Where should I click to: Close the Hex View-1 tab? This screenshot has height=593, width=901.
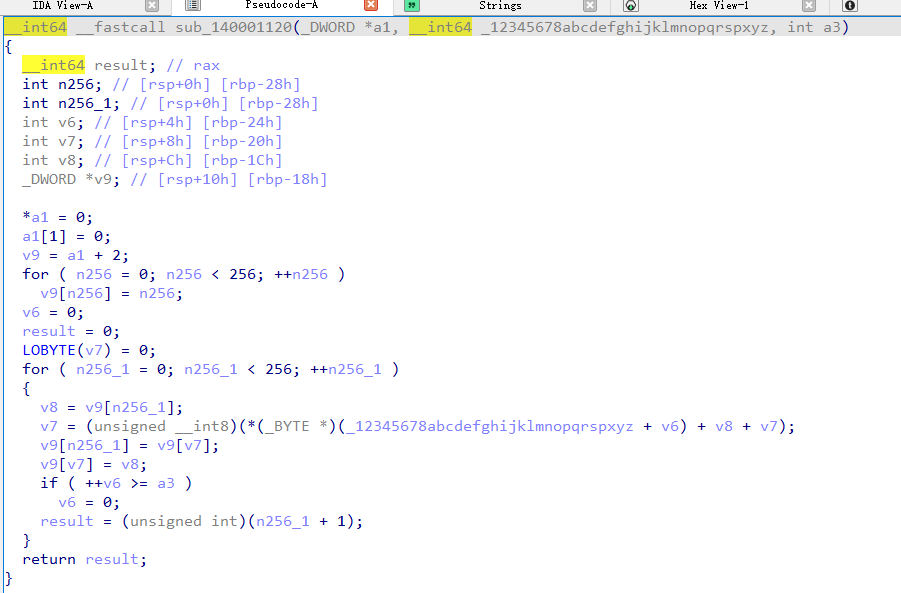click(809, 6)
